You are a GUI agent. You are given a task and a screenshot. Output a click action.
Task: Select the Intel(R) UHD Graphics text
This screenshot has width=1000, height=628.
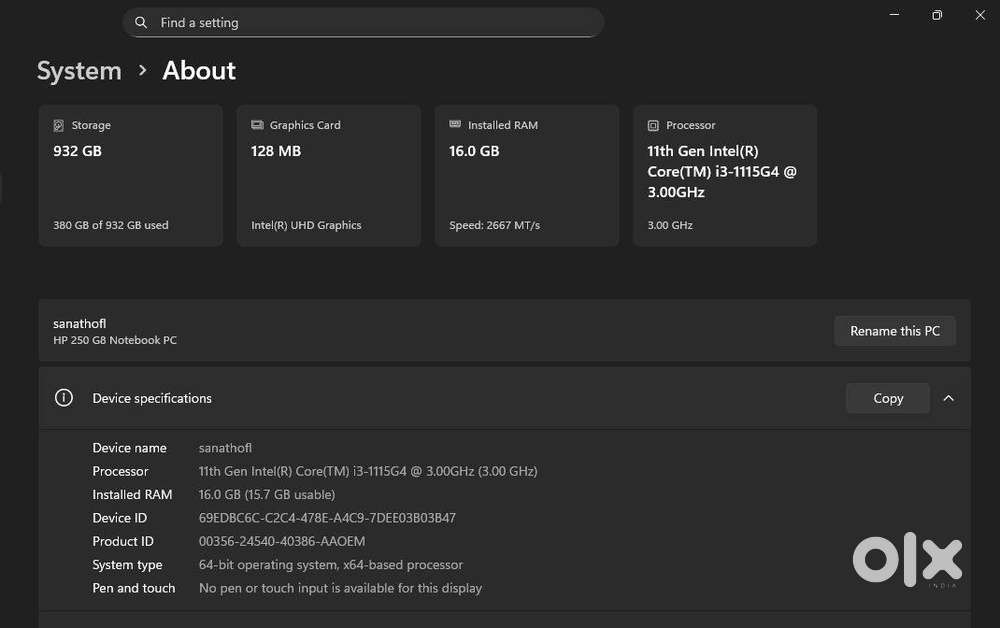point(306,225)
